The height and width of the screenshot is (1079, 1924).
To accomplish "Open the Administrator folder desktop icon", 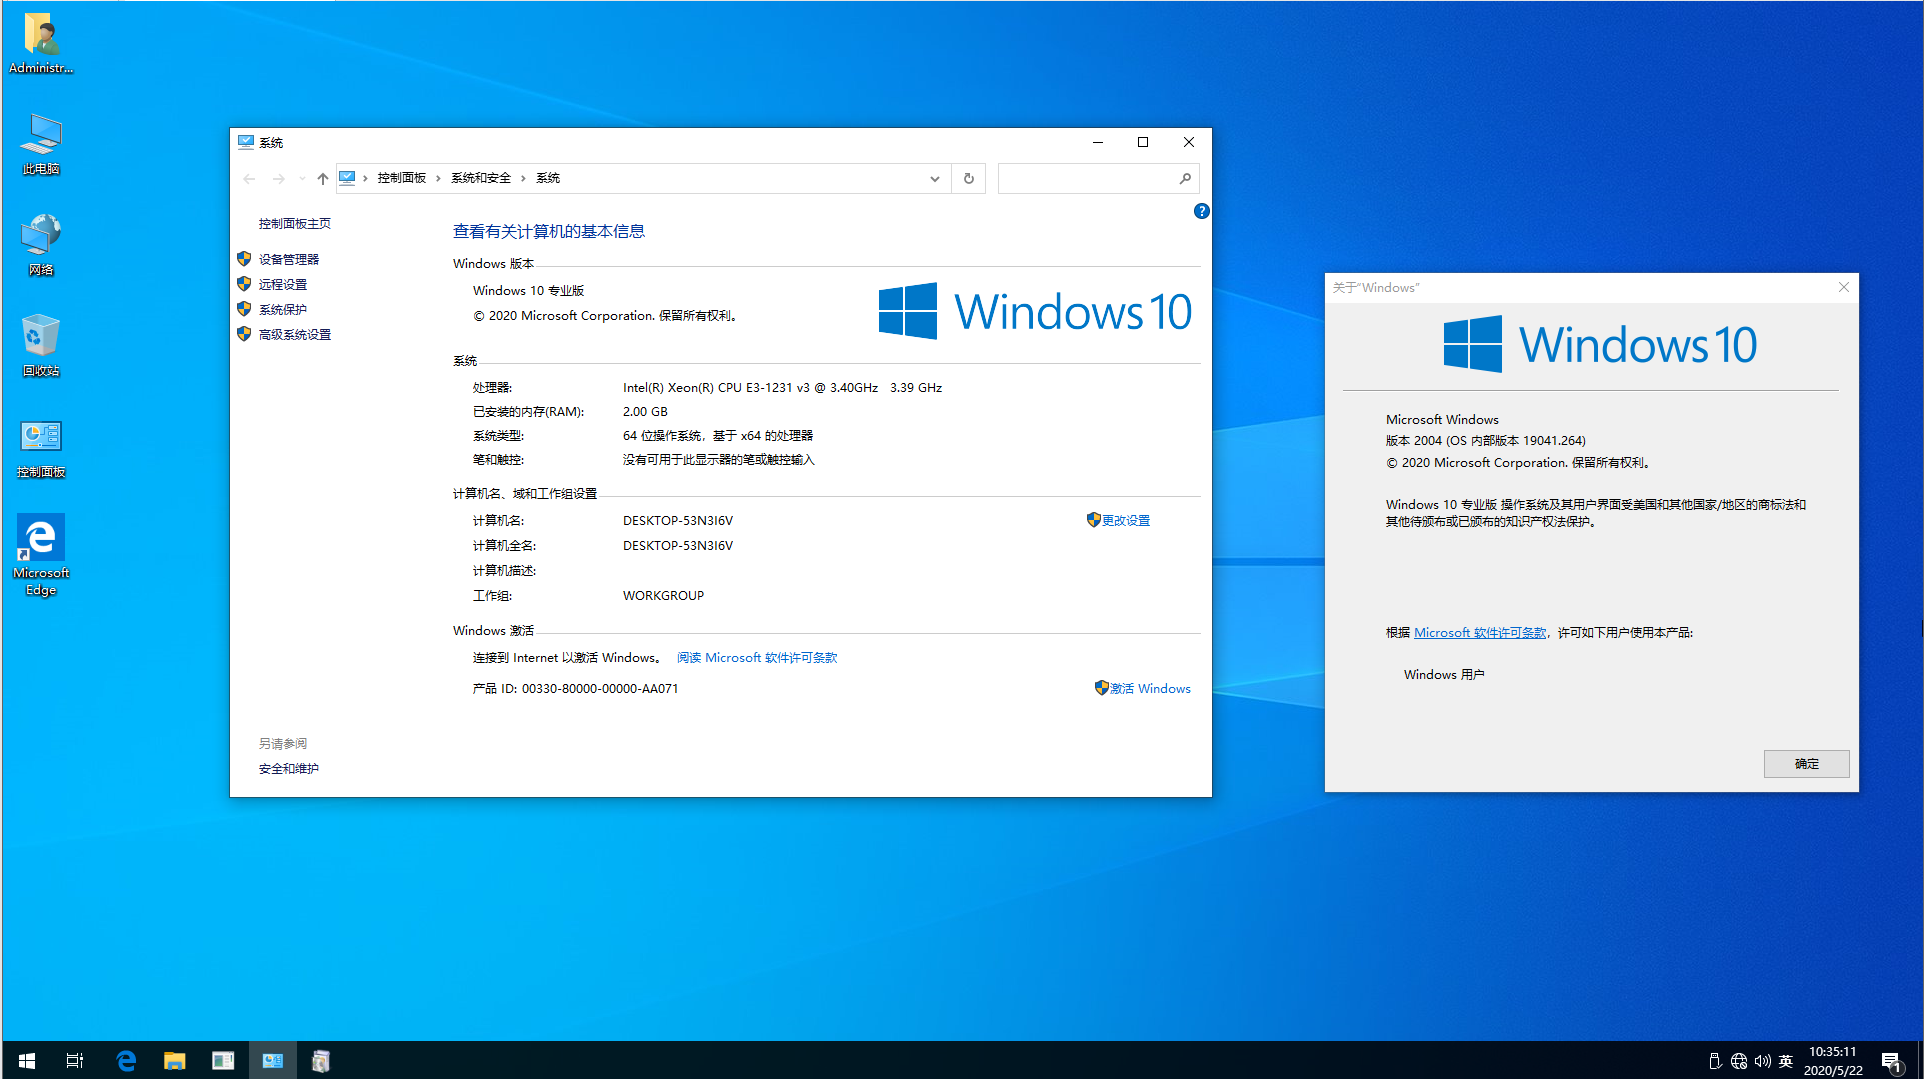I will 41,43.
